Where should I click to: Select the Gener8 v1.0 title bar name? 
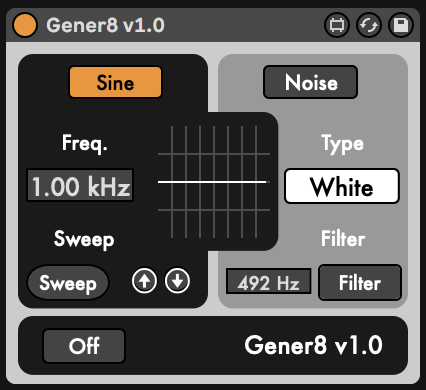[x=105, y=25]
